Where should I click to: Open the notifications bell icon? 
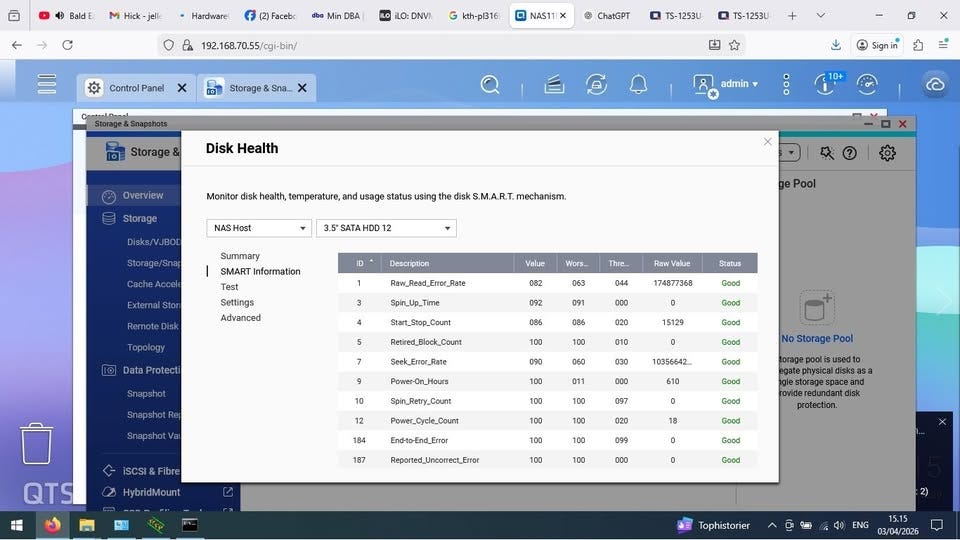coord(638,85)
